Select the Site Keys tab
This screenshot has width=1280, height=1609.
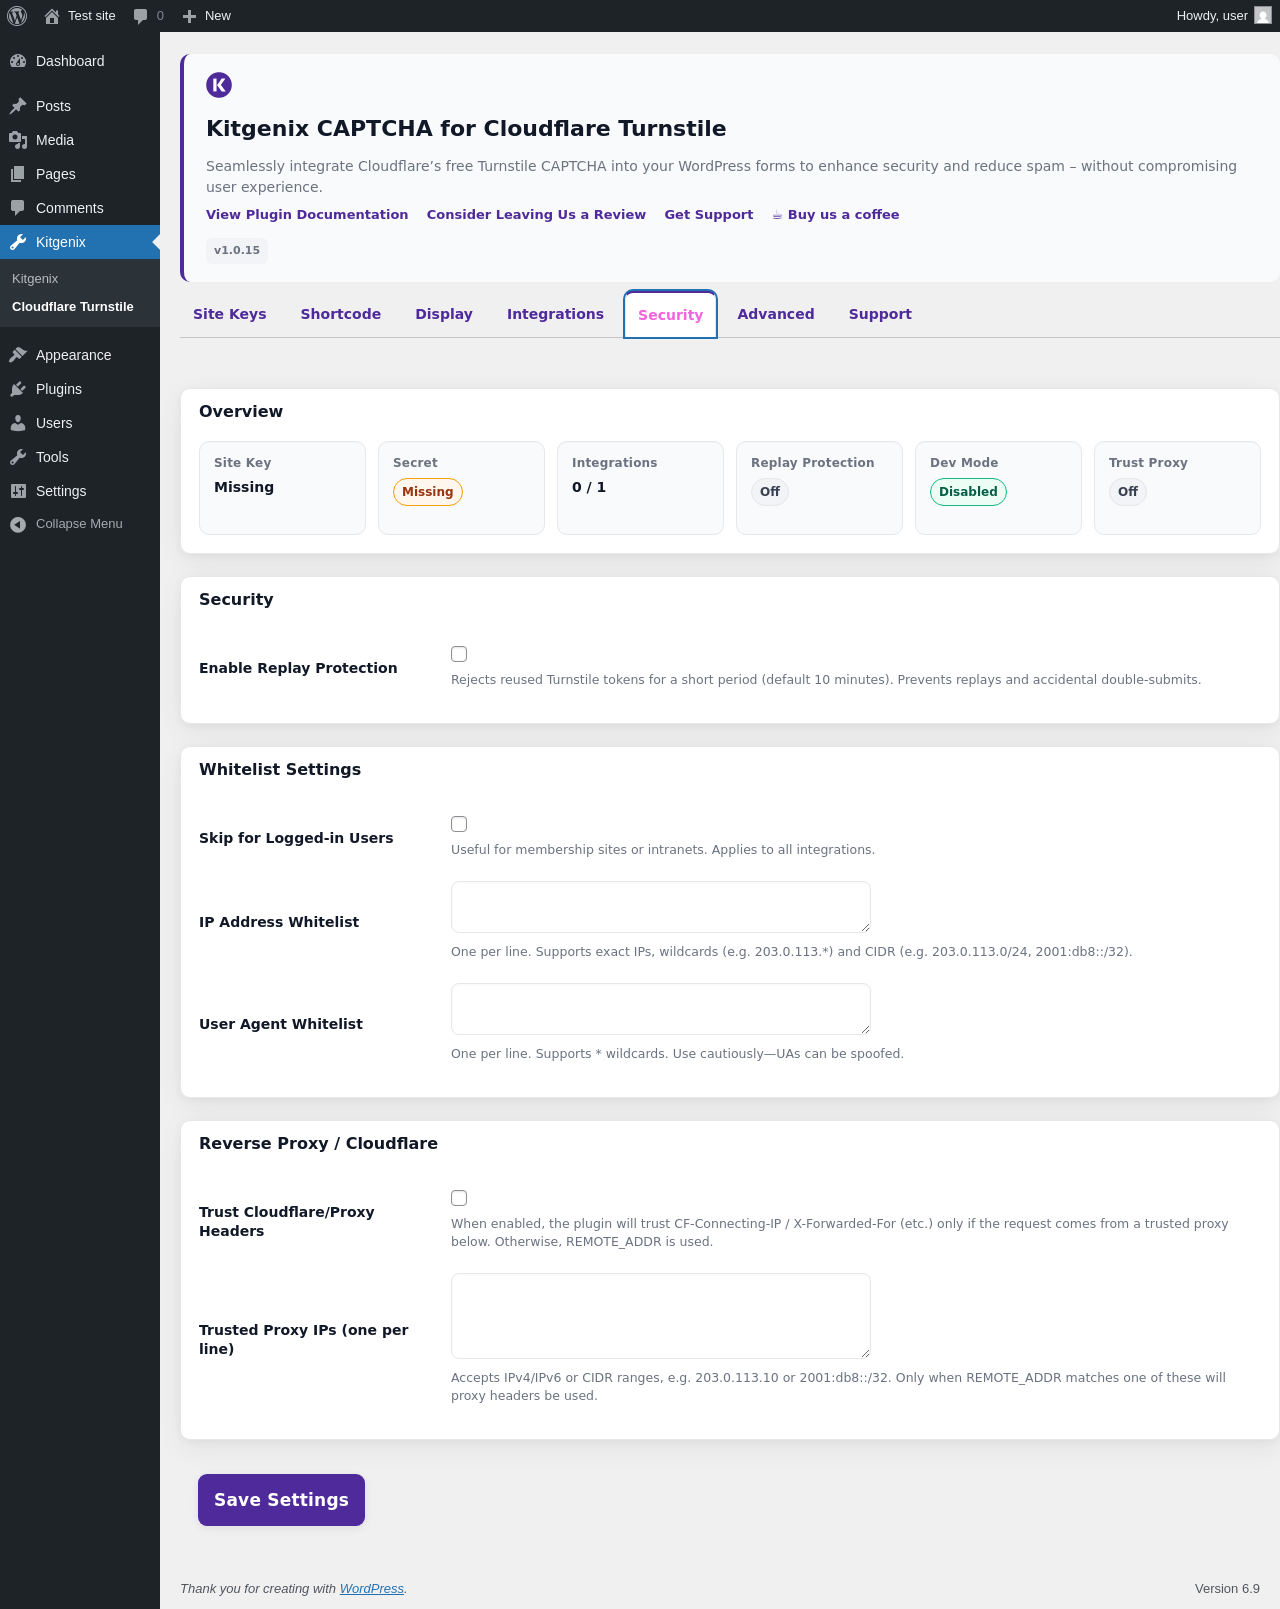pos(230,314)
